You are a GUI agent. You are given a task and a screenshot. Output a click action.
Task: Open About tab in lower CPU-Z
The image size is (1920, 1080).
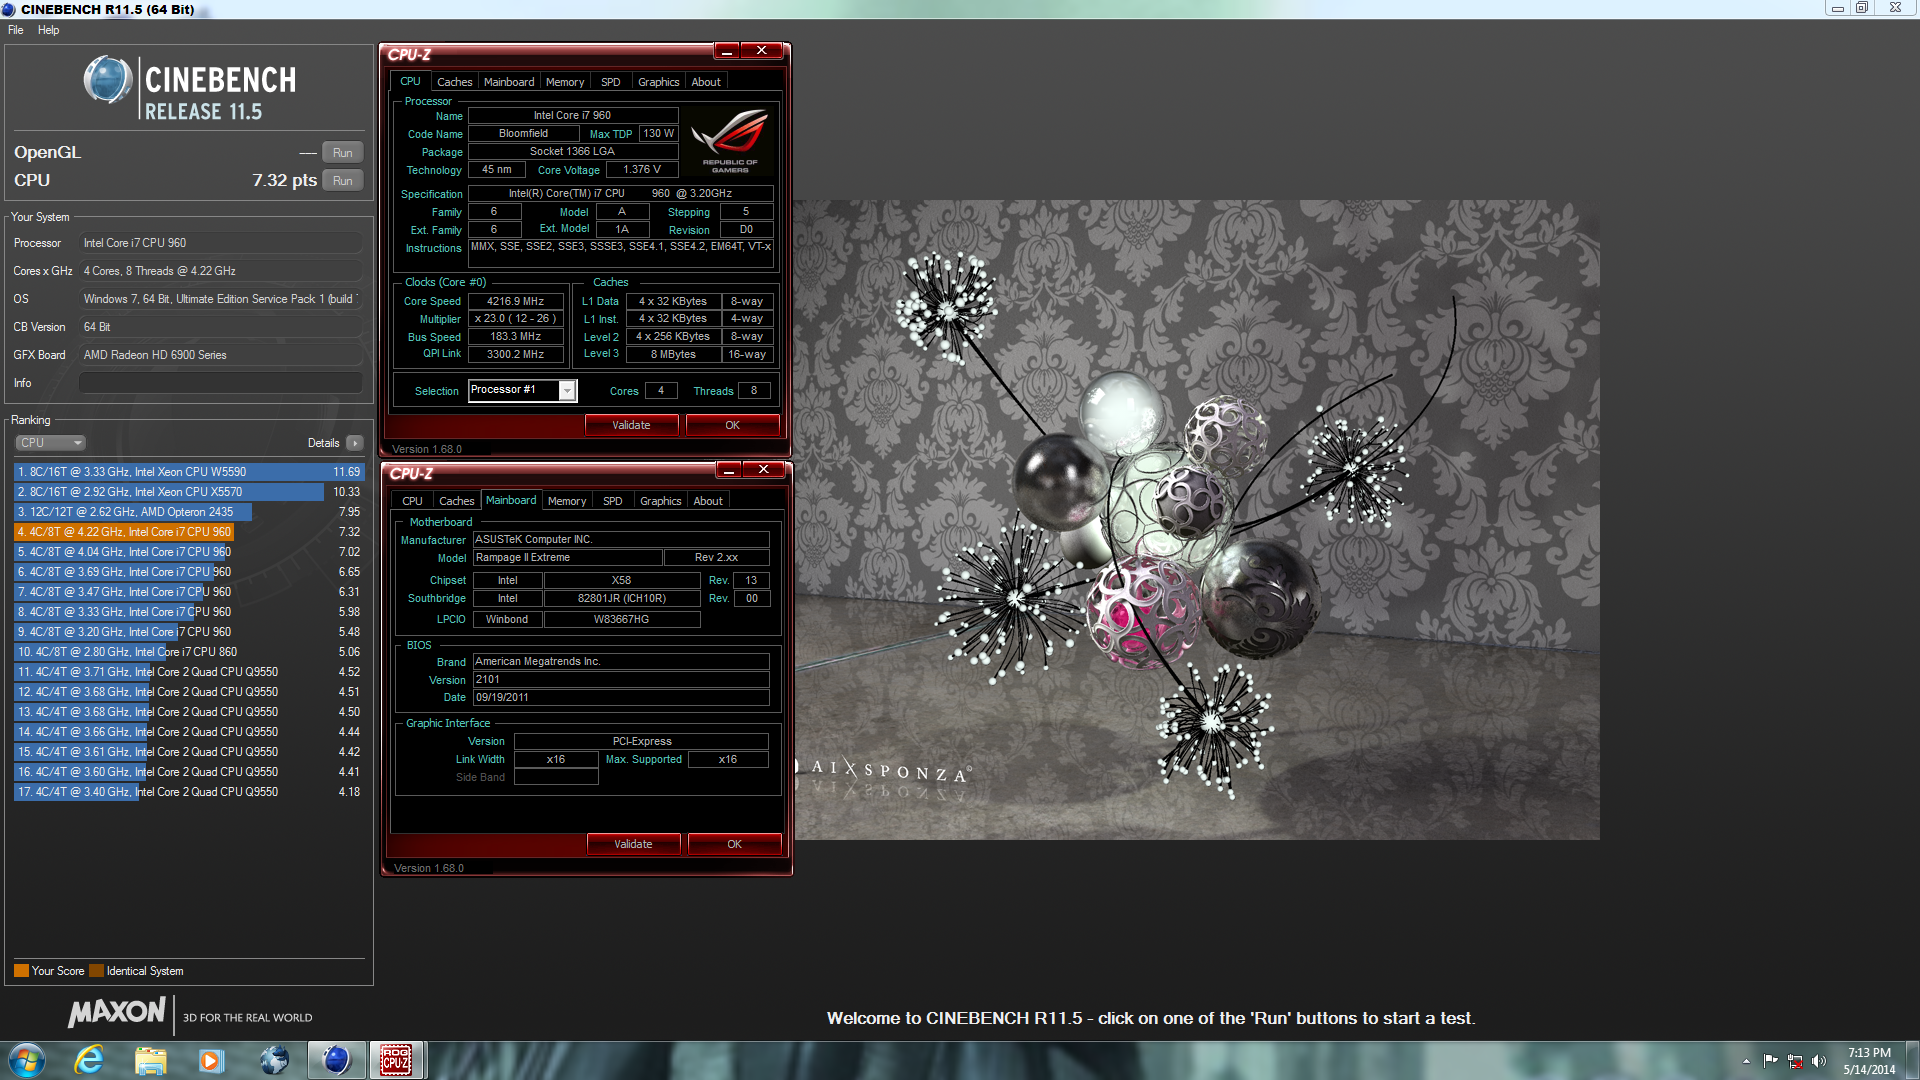708,501
